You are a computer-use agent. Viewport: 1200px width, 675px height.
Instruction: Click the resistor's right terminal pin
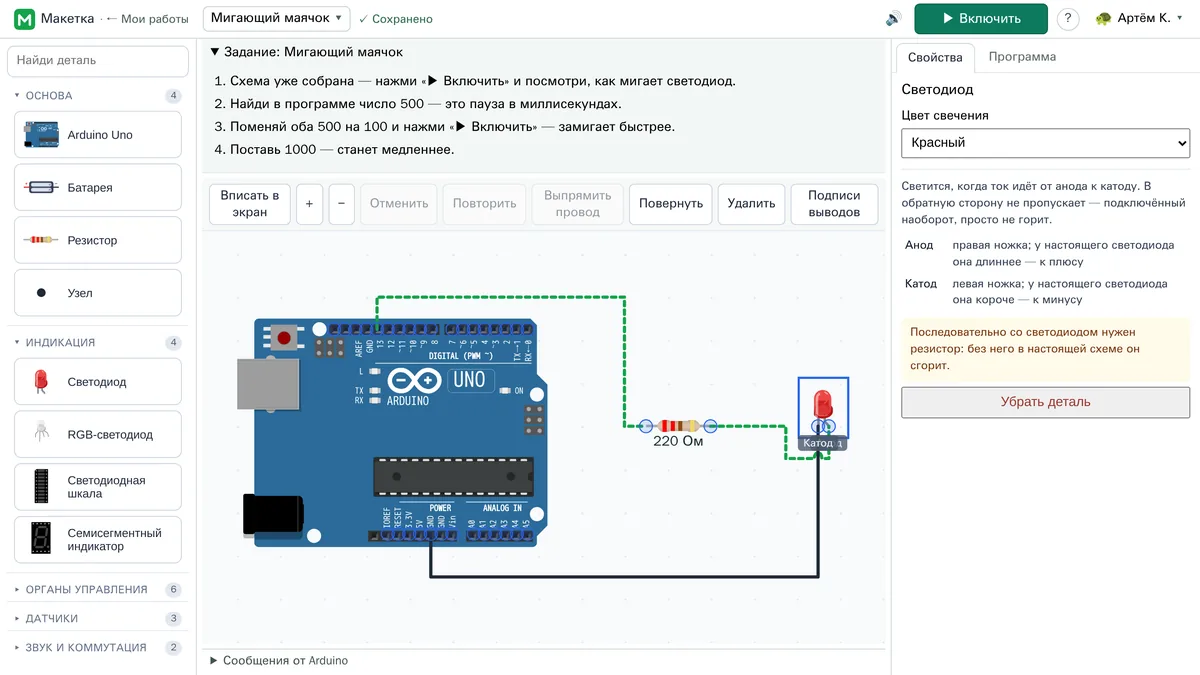[x=711, y=426]
